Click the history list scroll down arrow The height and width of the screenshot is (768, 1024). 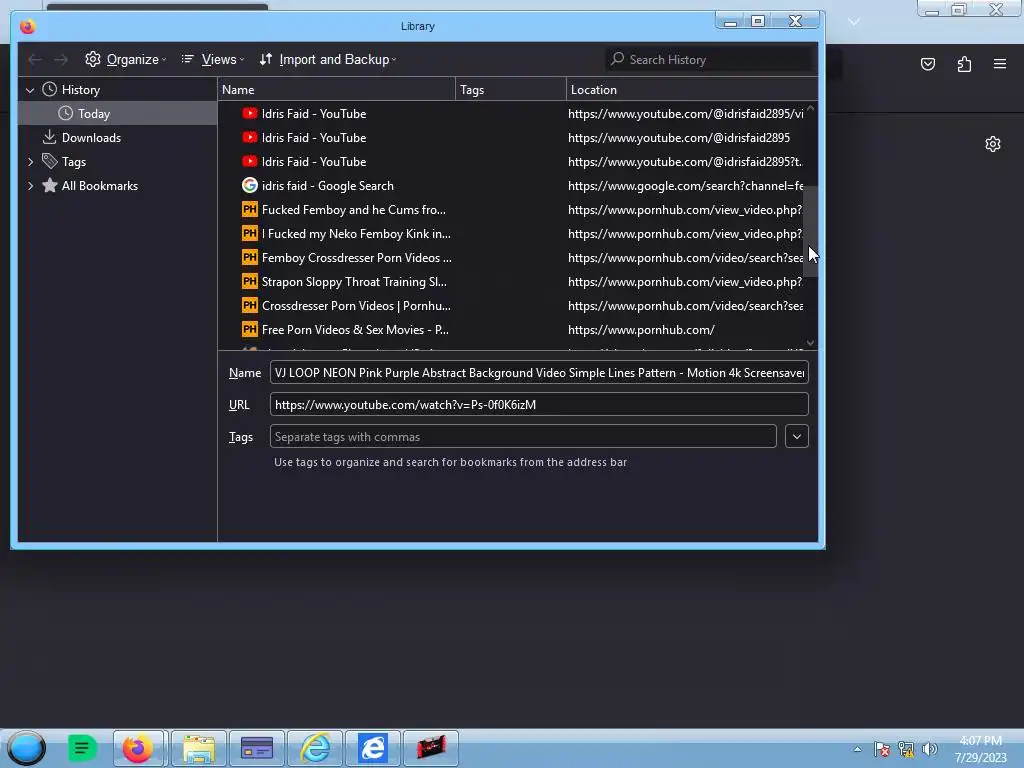[810, 343]
